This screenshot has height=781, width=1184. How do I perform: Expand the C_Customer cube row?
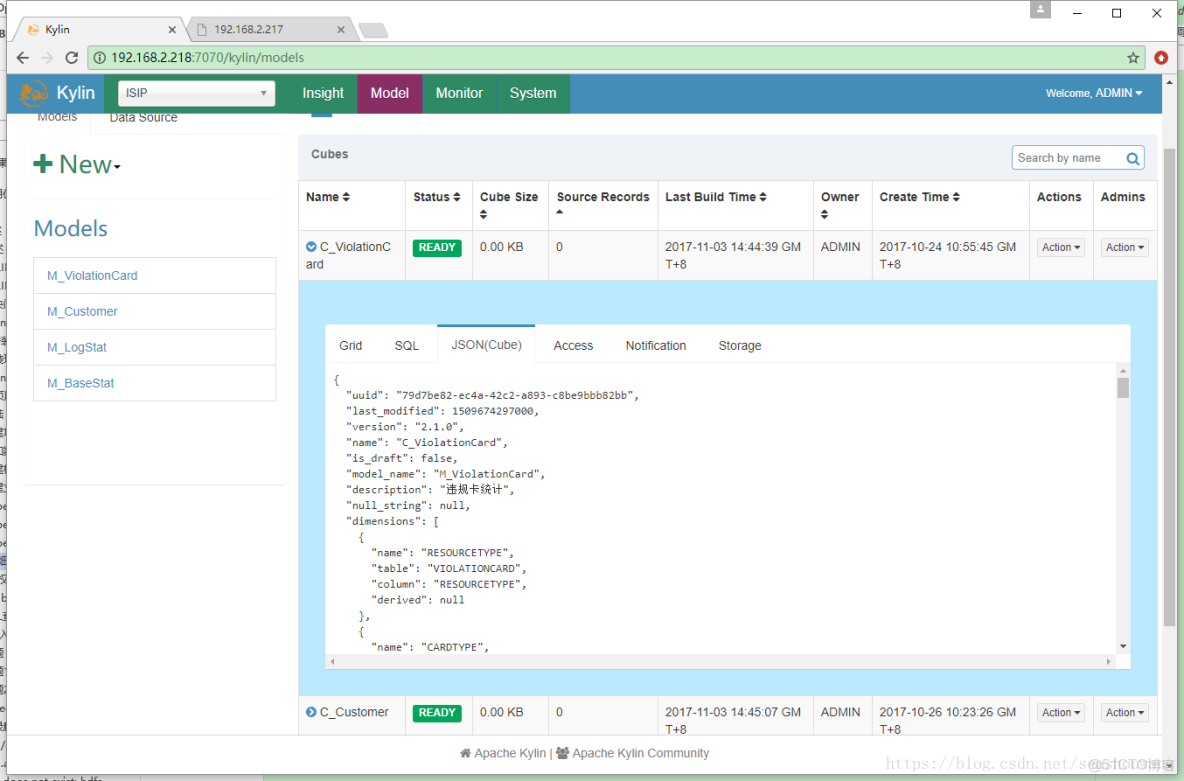tap(311, 712)
